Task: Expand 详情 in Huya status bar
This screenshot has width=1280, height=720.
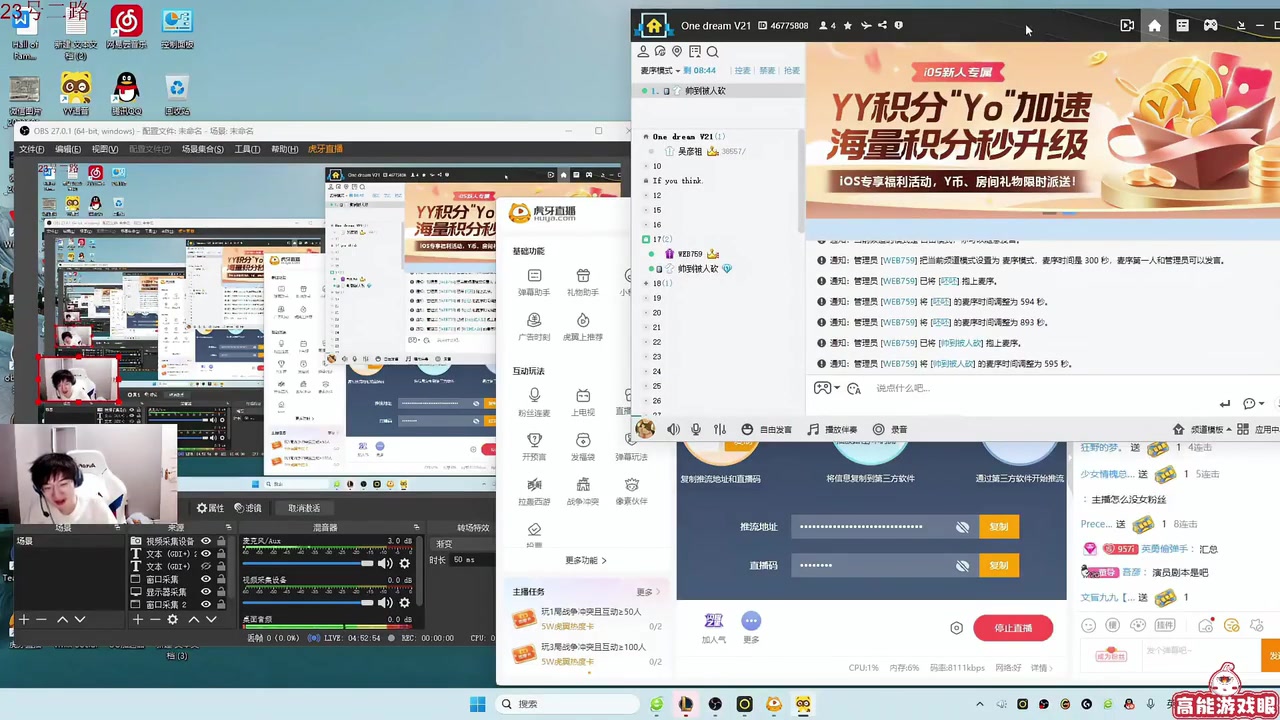Action: point(1041,668)
